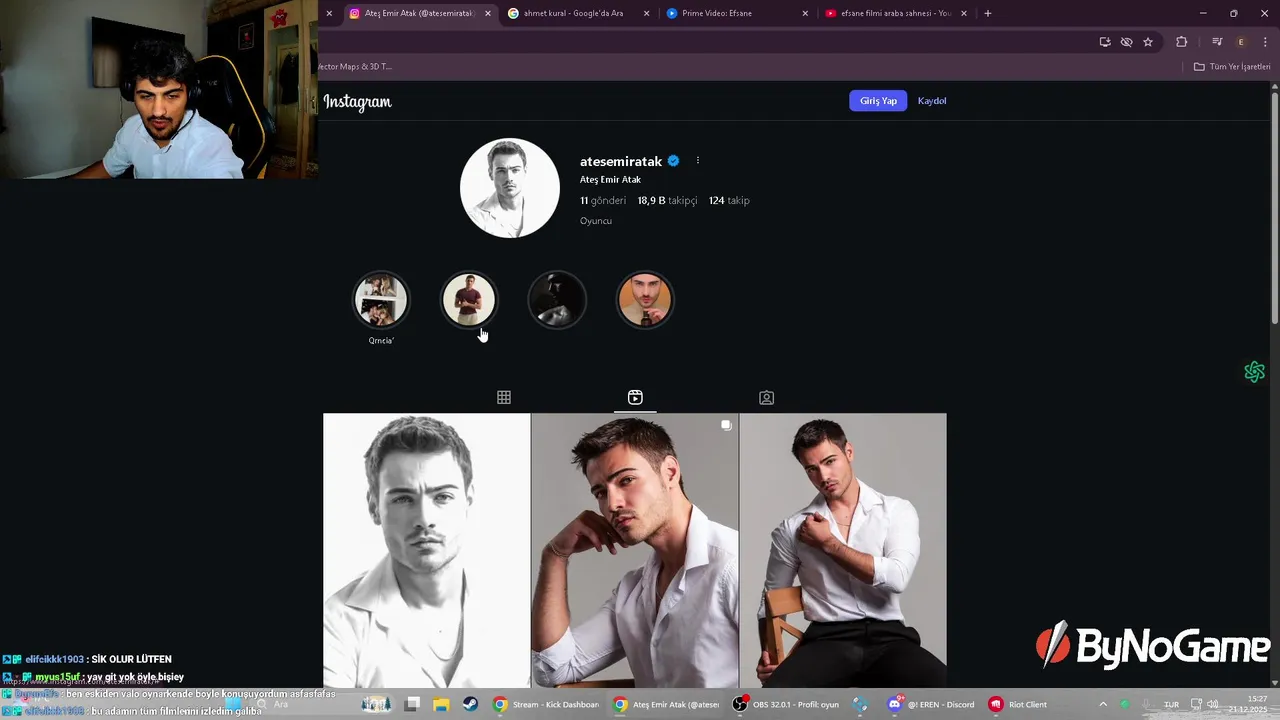Open the 124 takip list
The image size is (1280, 720).
[x=729, y=201]
